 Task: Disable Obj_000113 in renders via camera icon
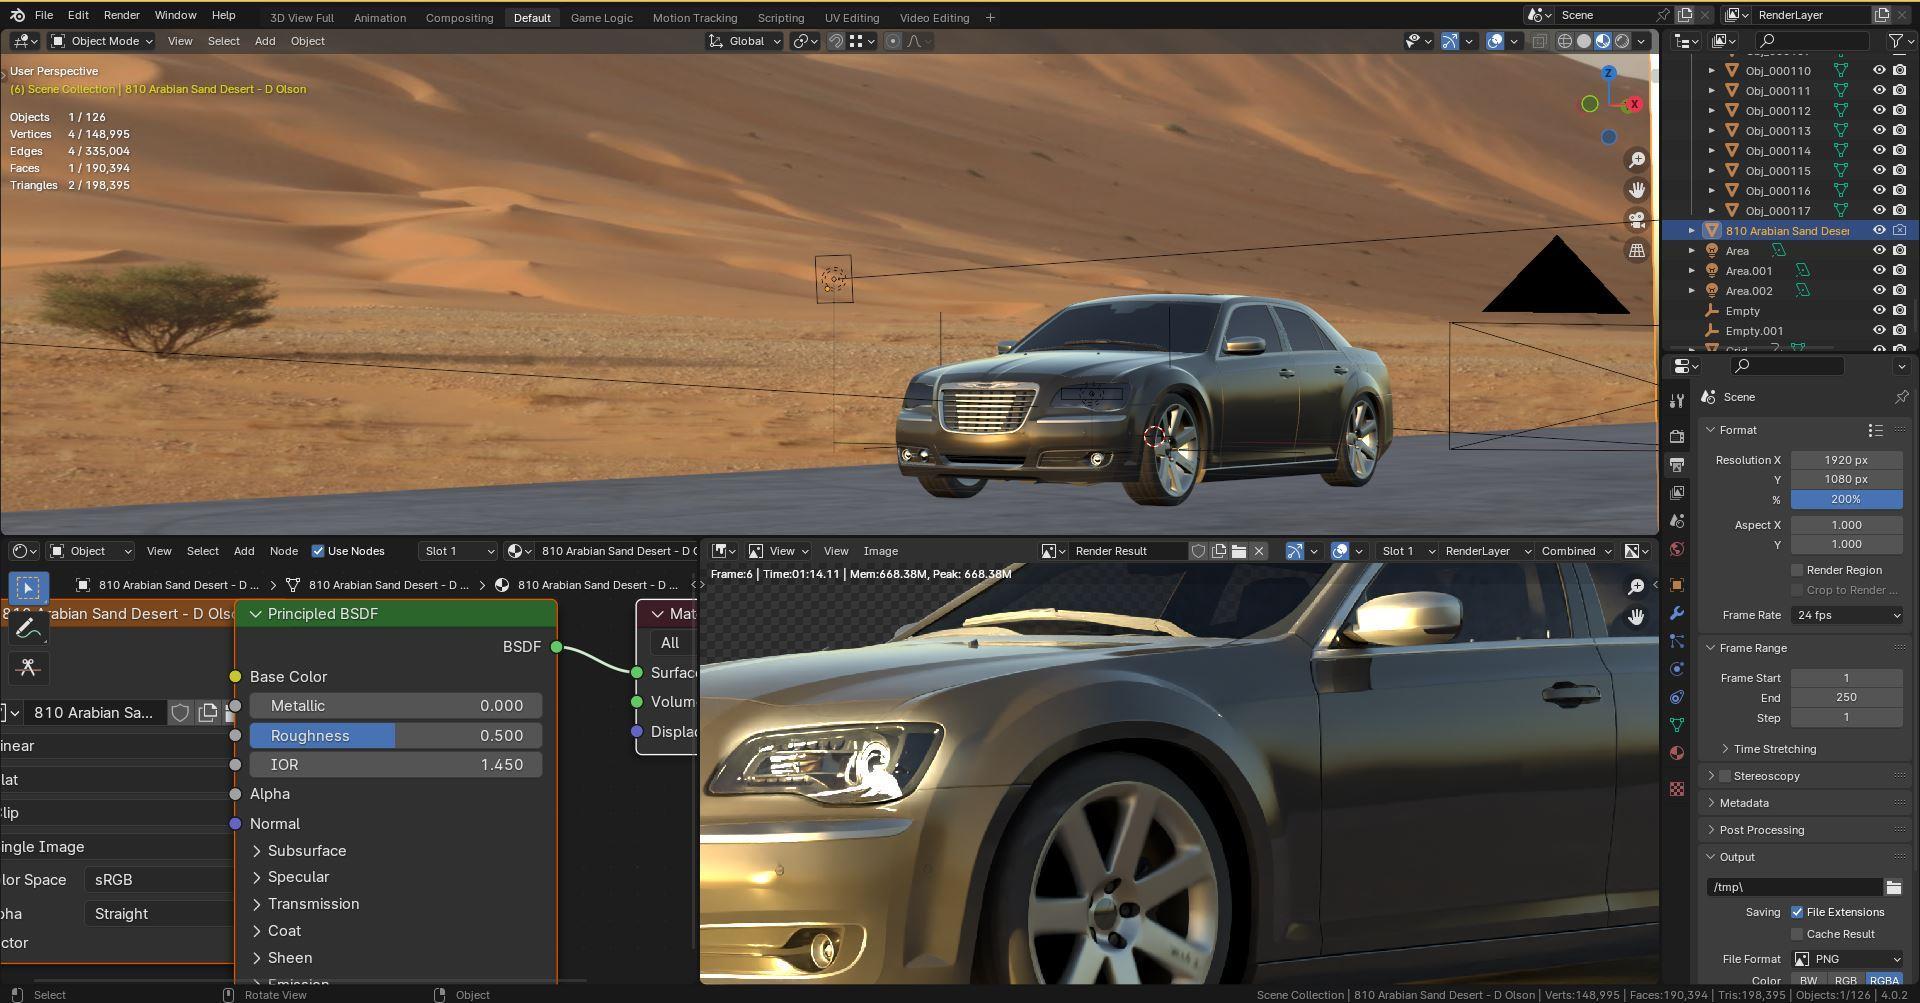[1900, 131]
